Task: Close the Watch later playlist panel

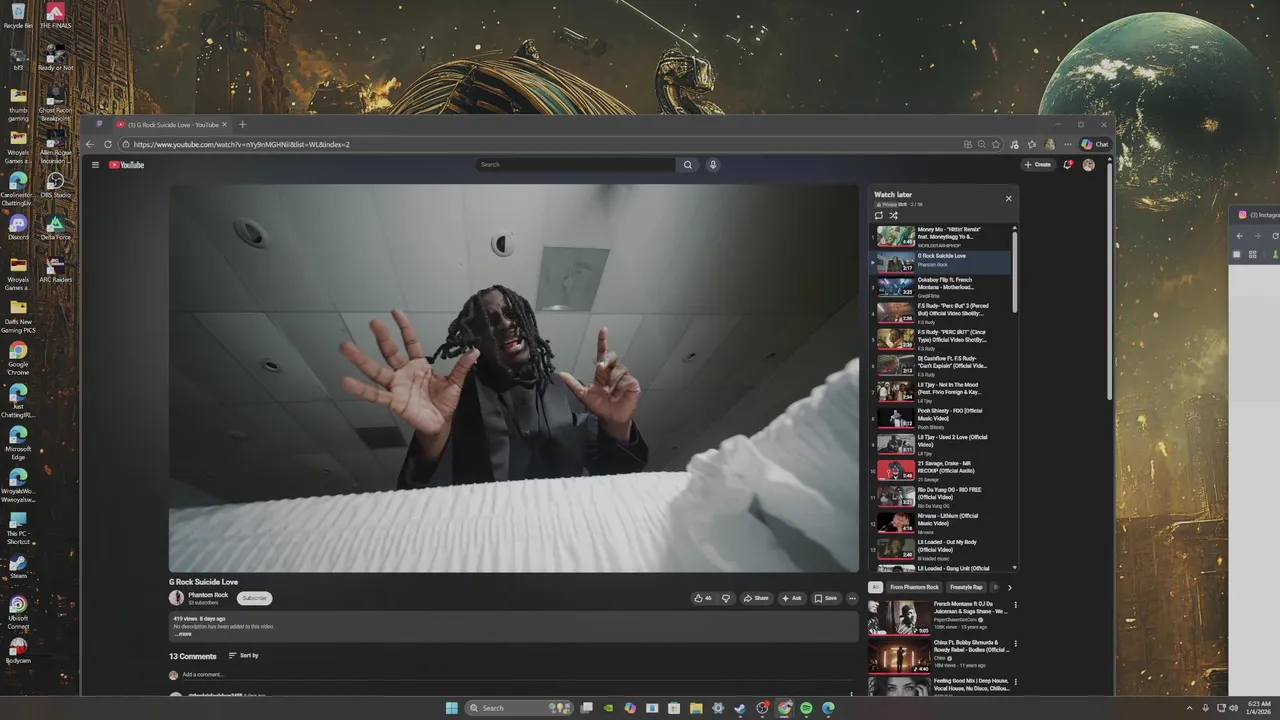Action: 1008,198
